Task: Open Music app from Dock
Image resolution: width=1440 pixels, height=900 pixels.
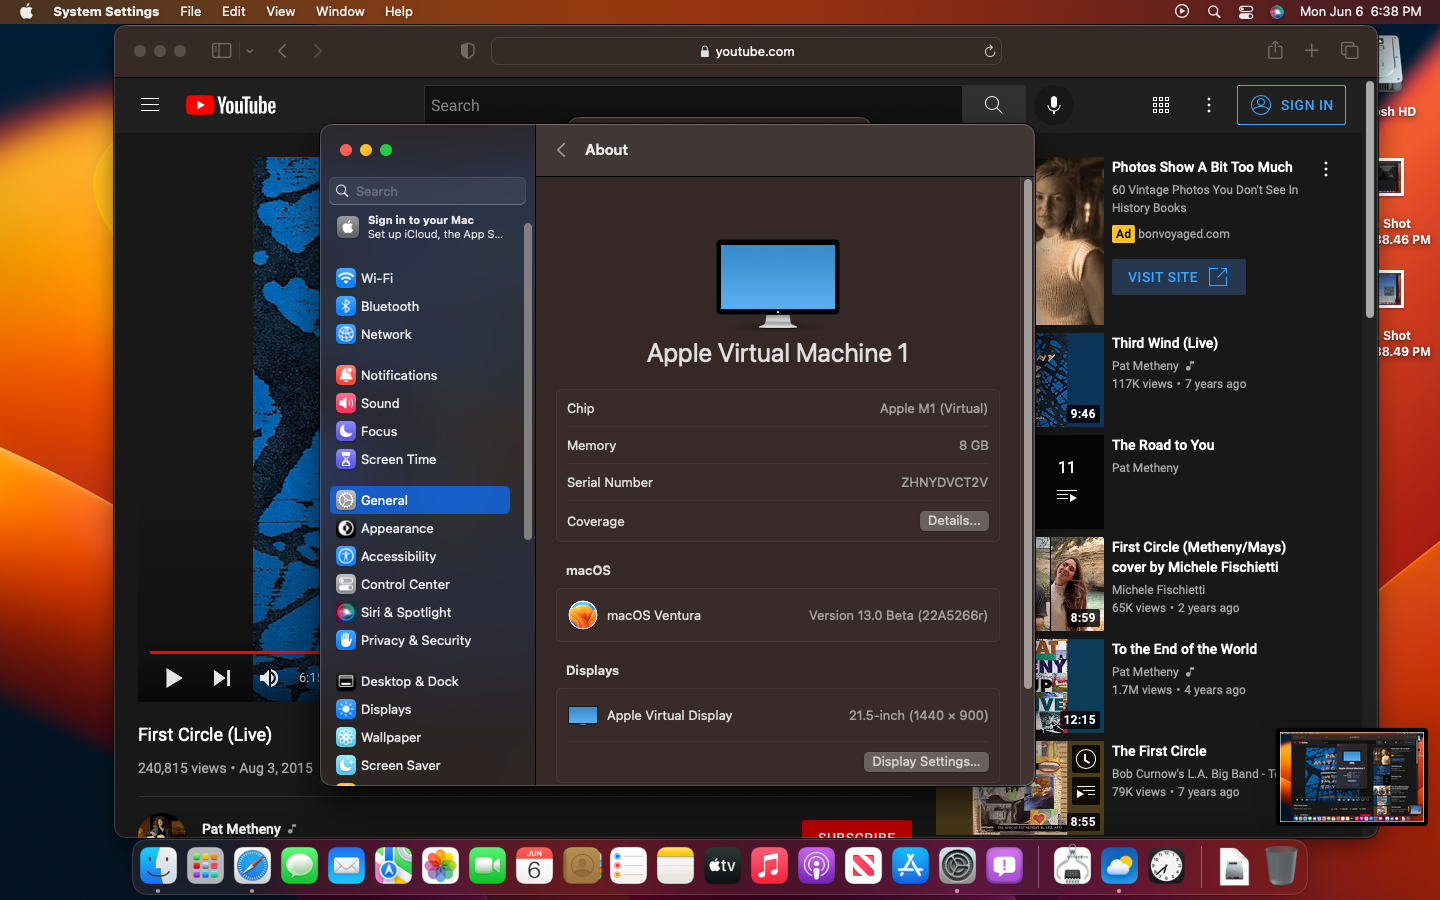Action: [769, 865]
